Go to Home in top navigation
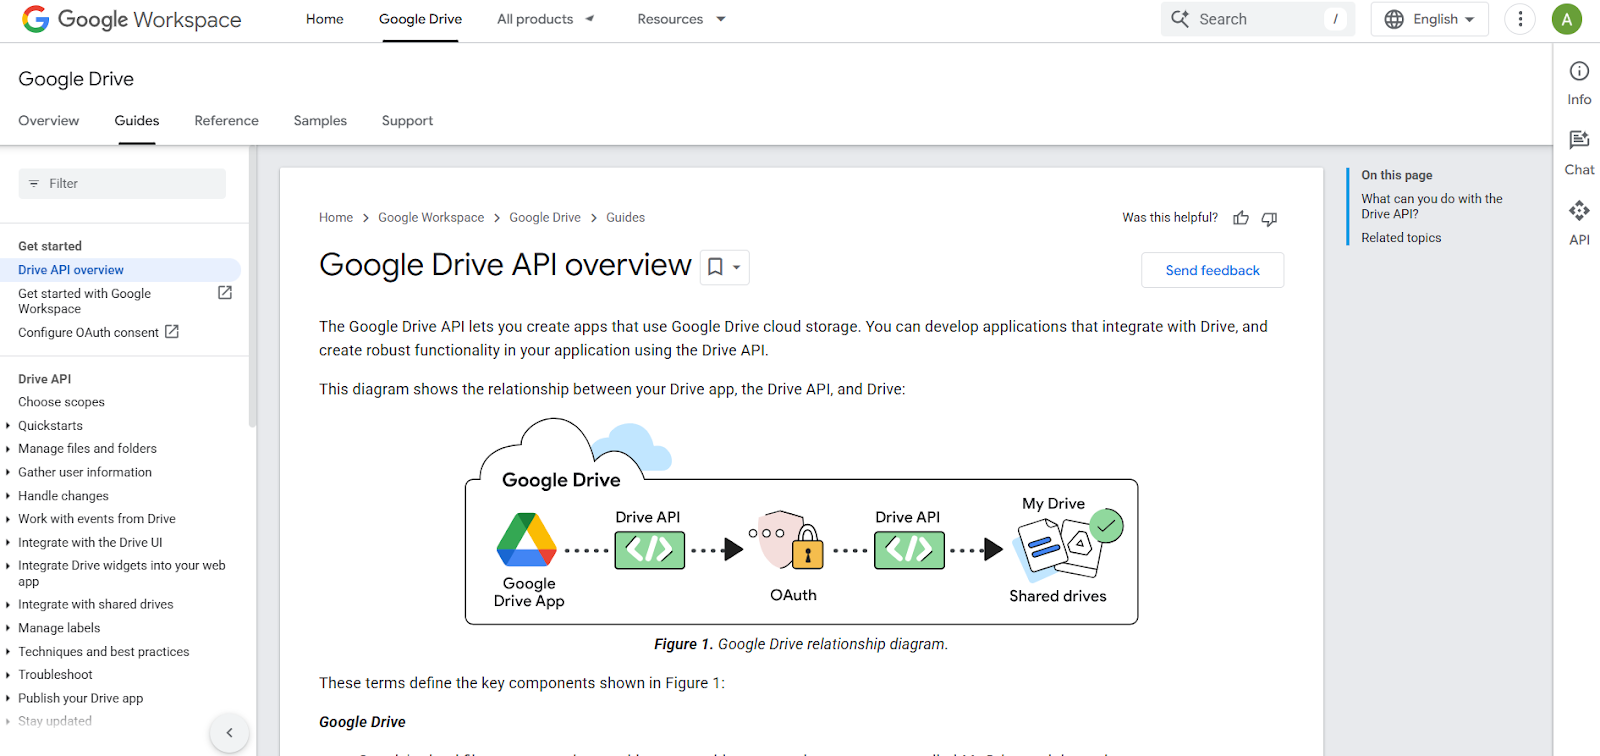This screenshot has width=1600, height=756. [325, 19]
